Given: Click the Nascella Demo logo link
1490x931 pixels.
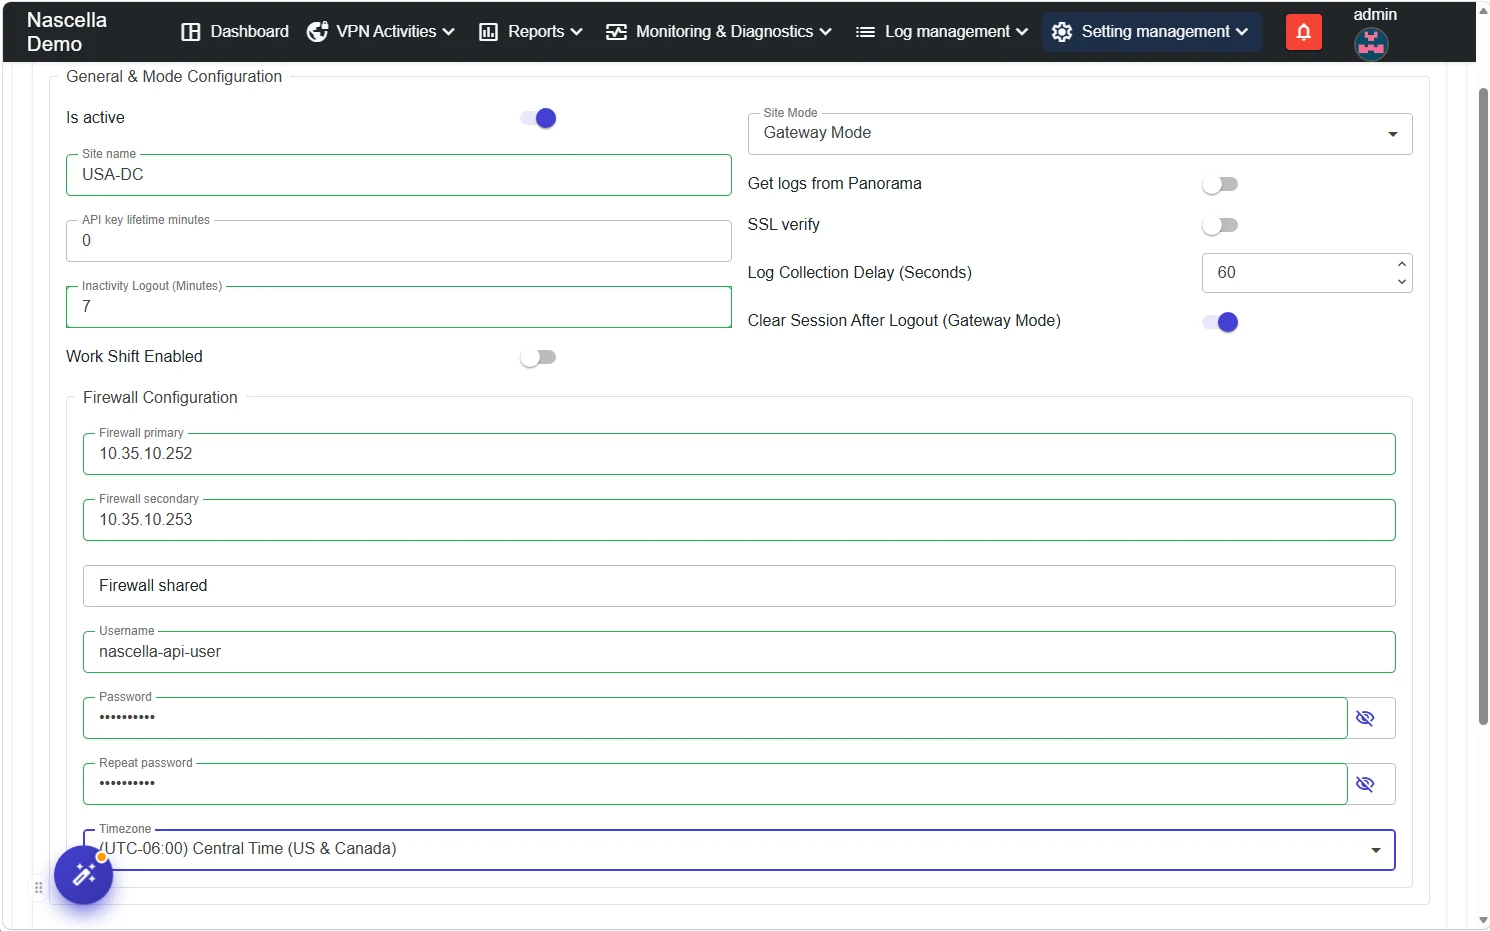Looking at the screenshot, I should [67, 32].
